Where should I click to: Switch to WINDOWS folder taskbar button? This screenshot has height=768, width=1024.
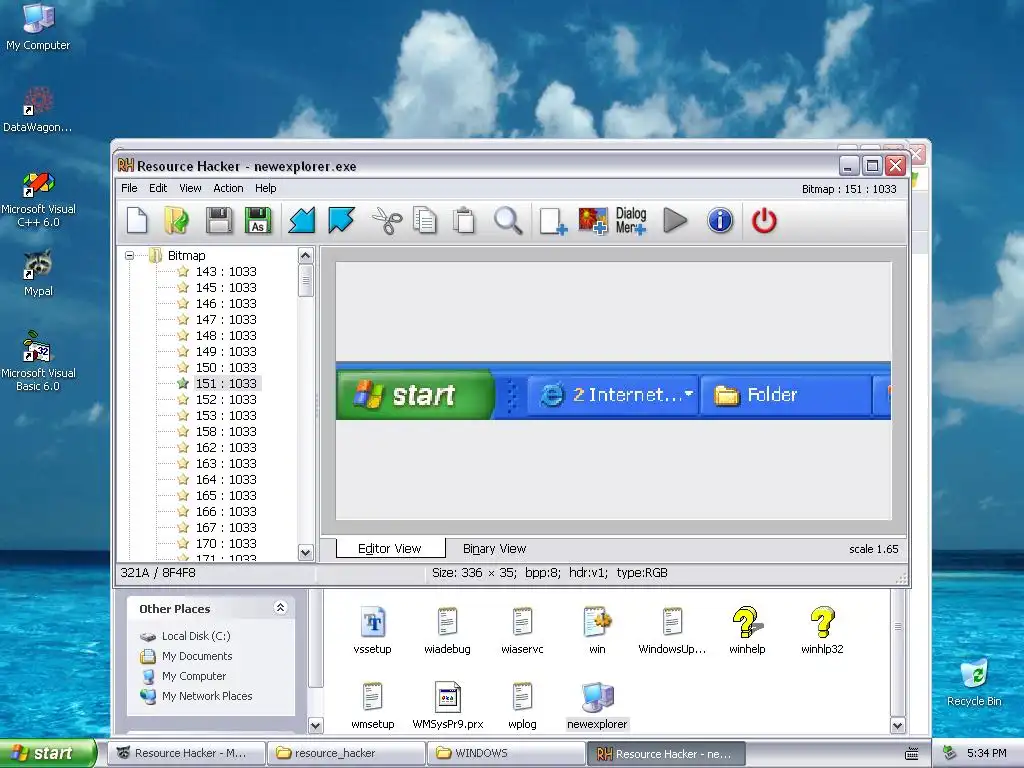505,753
